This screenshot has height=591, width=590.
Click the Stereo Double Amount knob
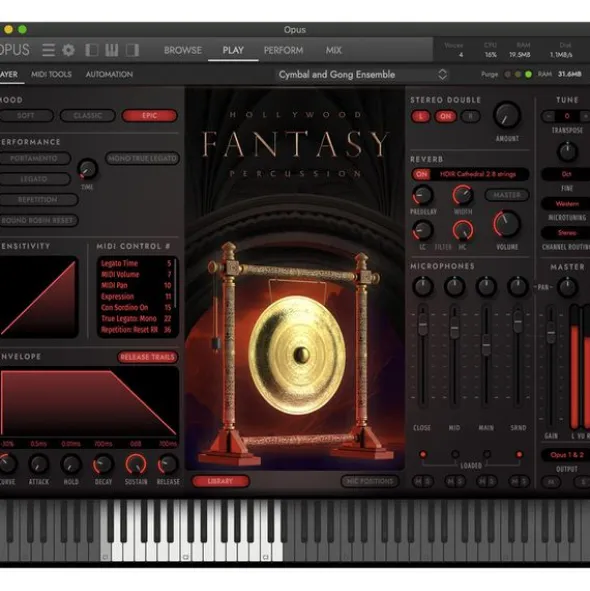(x=507, y=115)
